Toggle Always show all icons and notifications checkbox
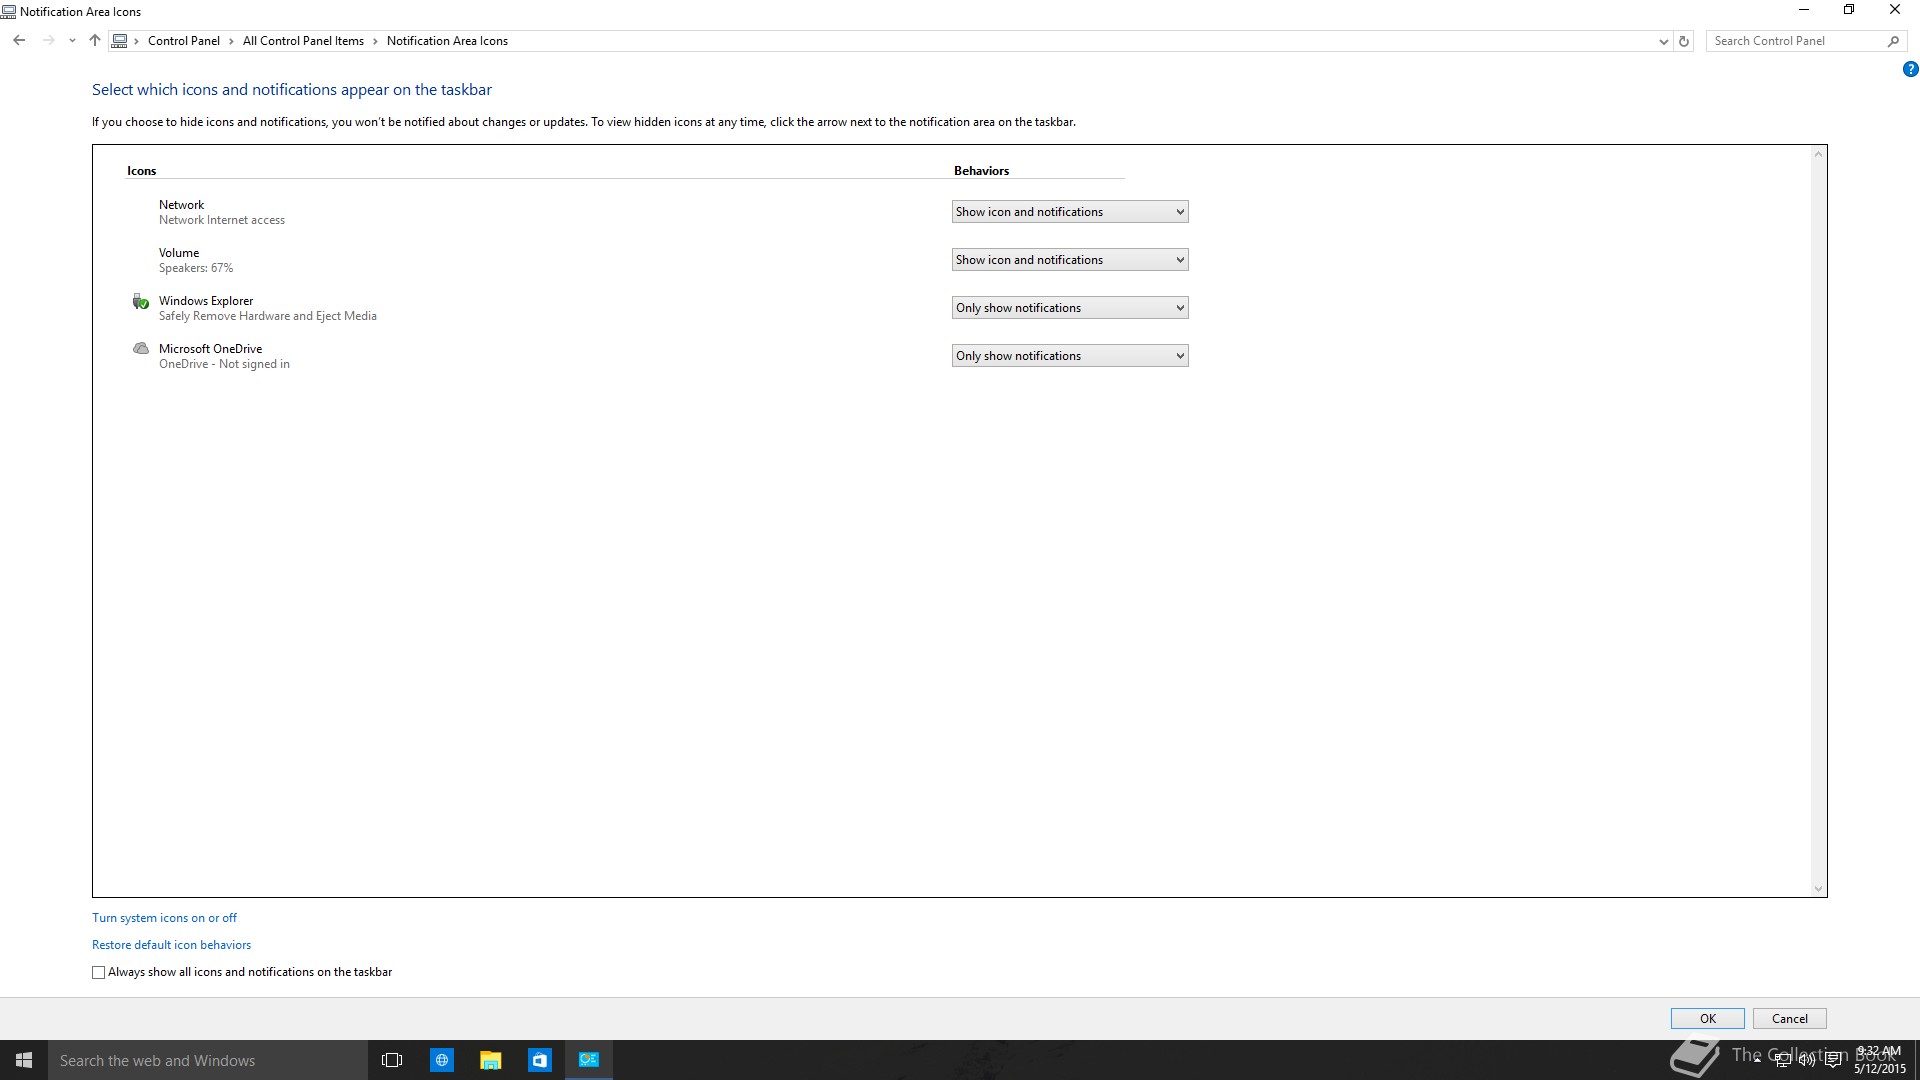Viewport: 1920px width, 1080px height. point(98,972)
